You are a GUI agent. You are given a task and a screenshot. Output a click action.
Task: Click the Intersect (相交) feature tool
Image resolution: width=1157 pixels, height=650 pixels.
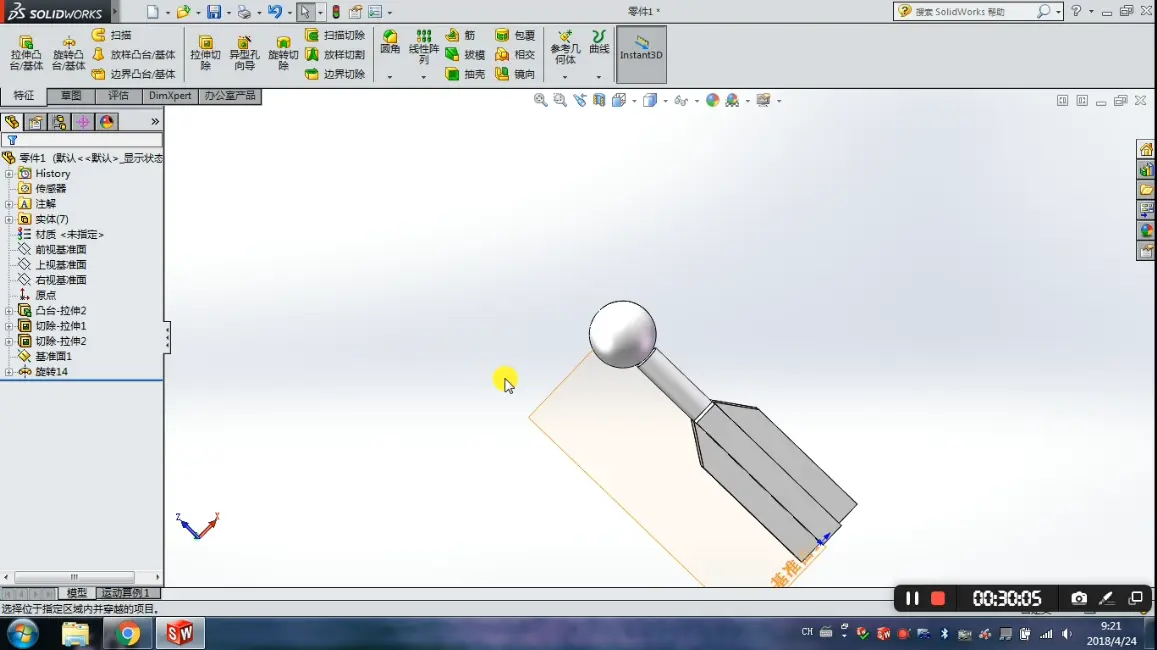(515, 55)
